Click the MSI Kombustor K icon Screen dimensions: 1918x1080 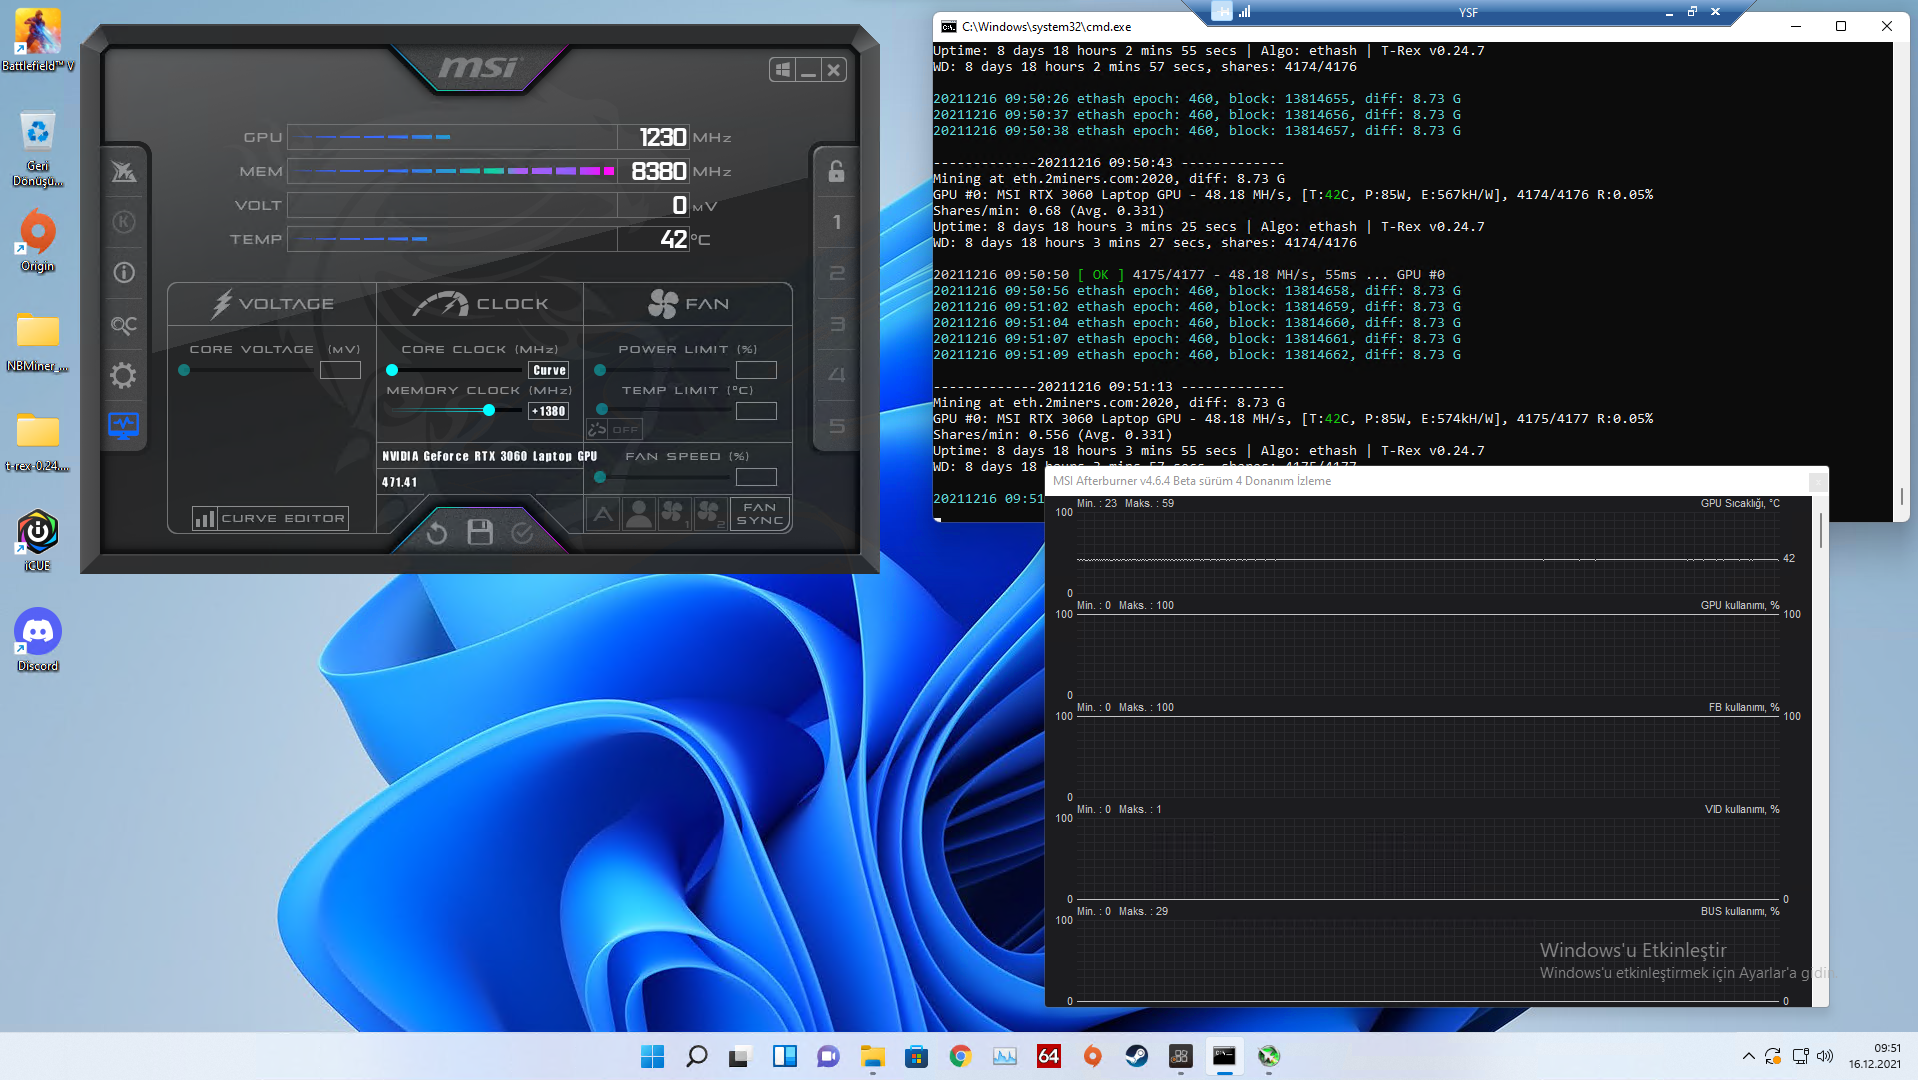[x=123, y=222]
